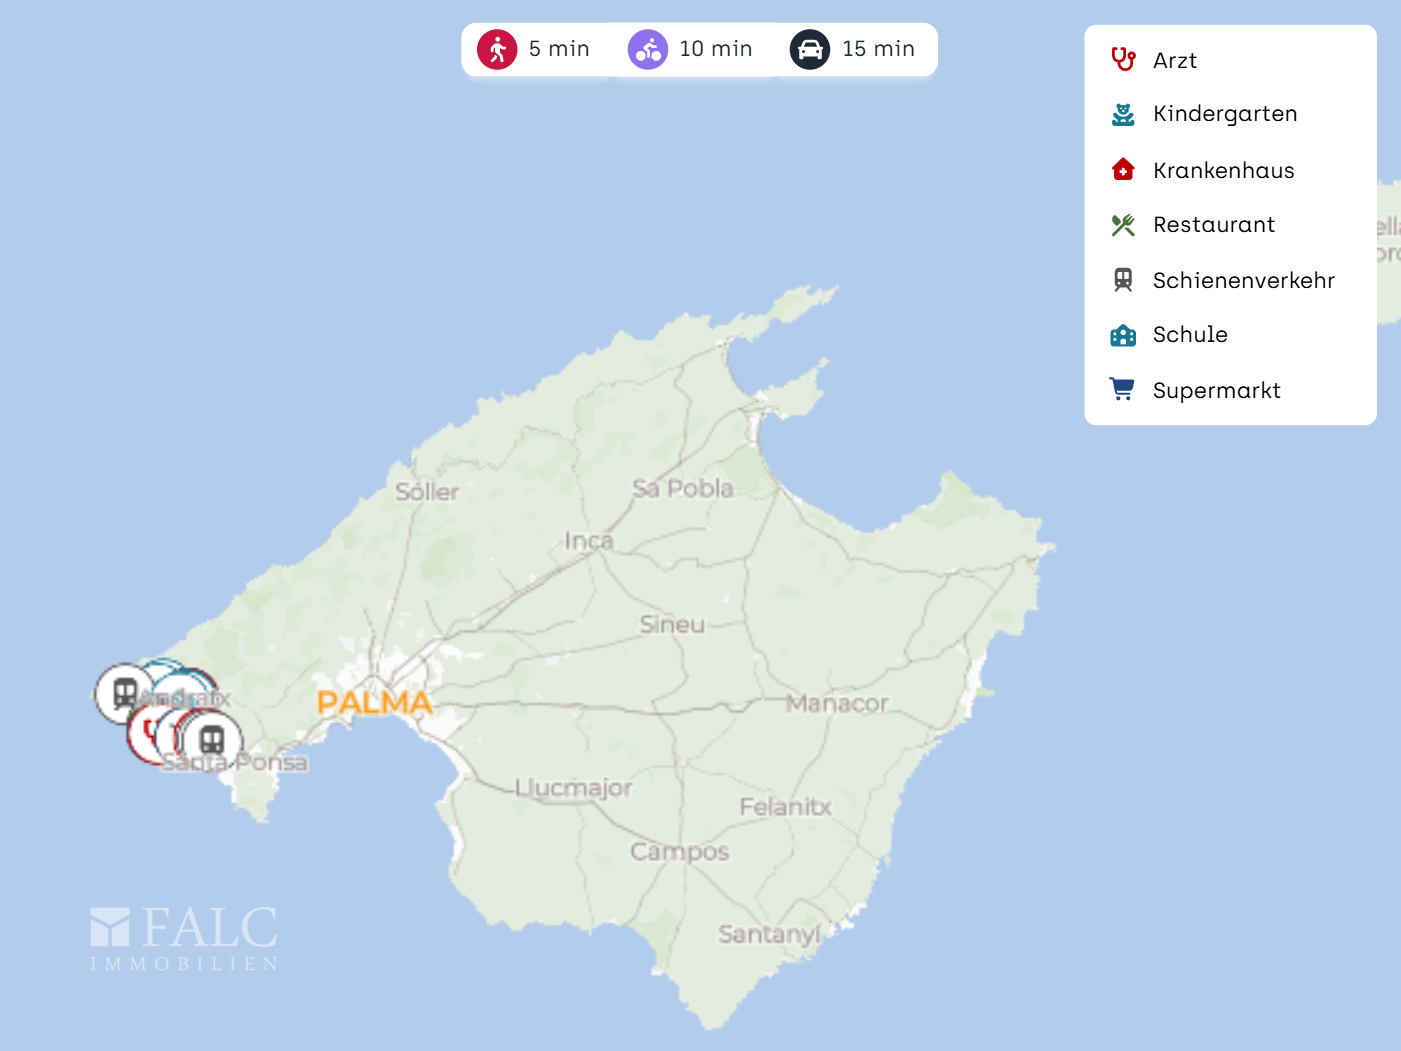1401x1051 pixels.
Task: Click the PALMA city label on map
Action: pos(374,703)
